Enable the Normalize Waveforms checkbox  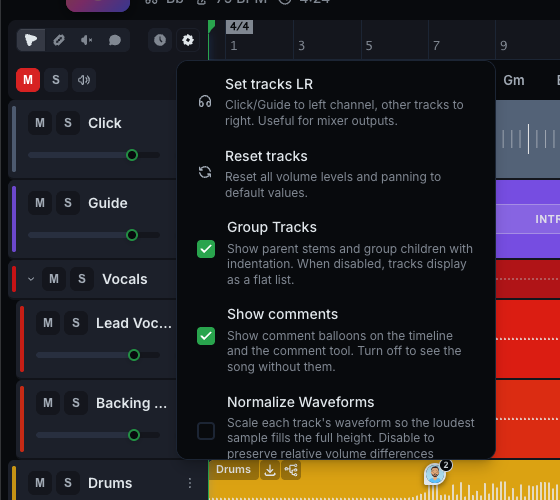pyautogui.click(x=206, y=431)
